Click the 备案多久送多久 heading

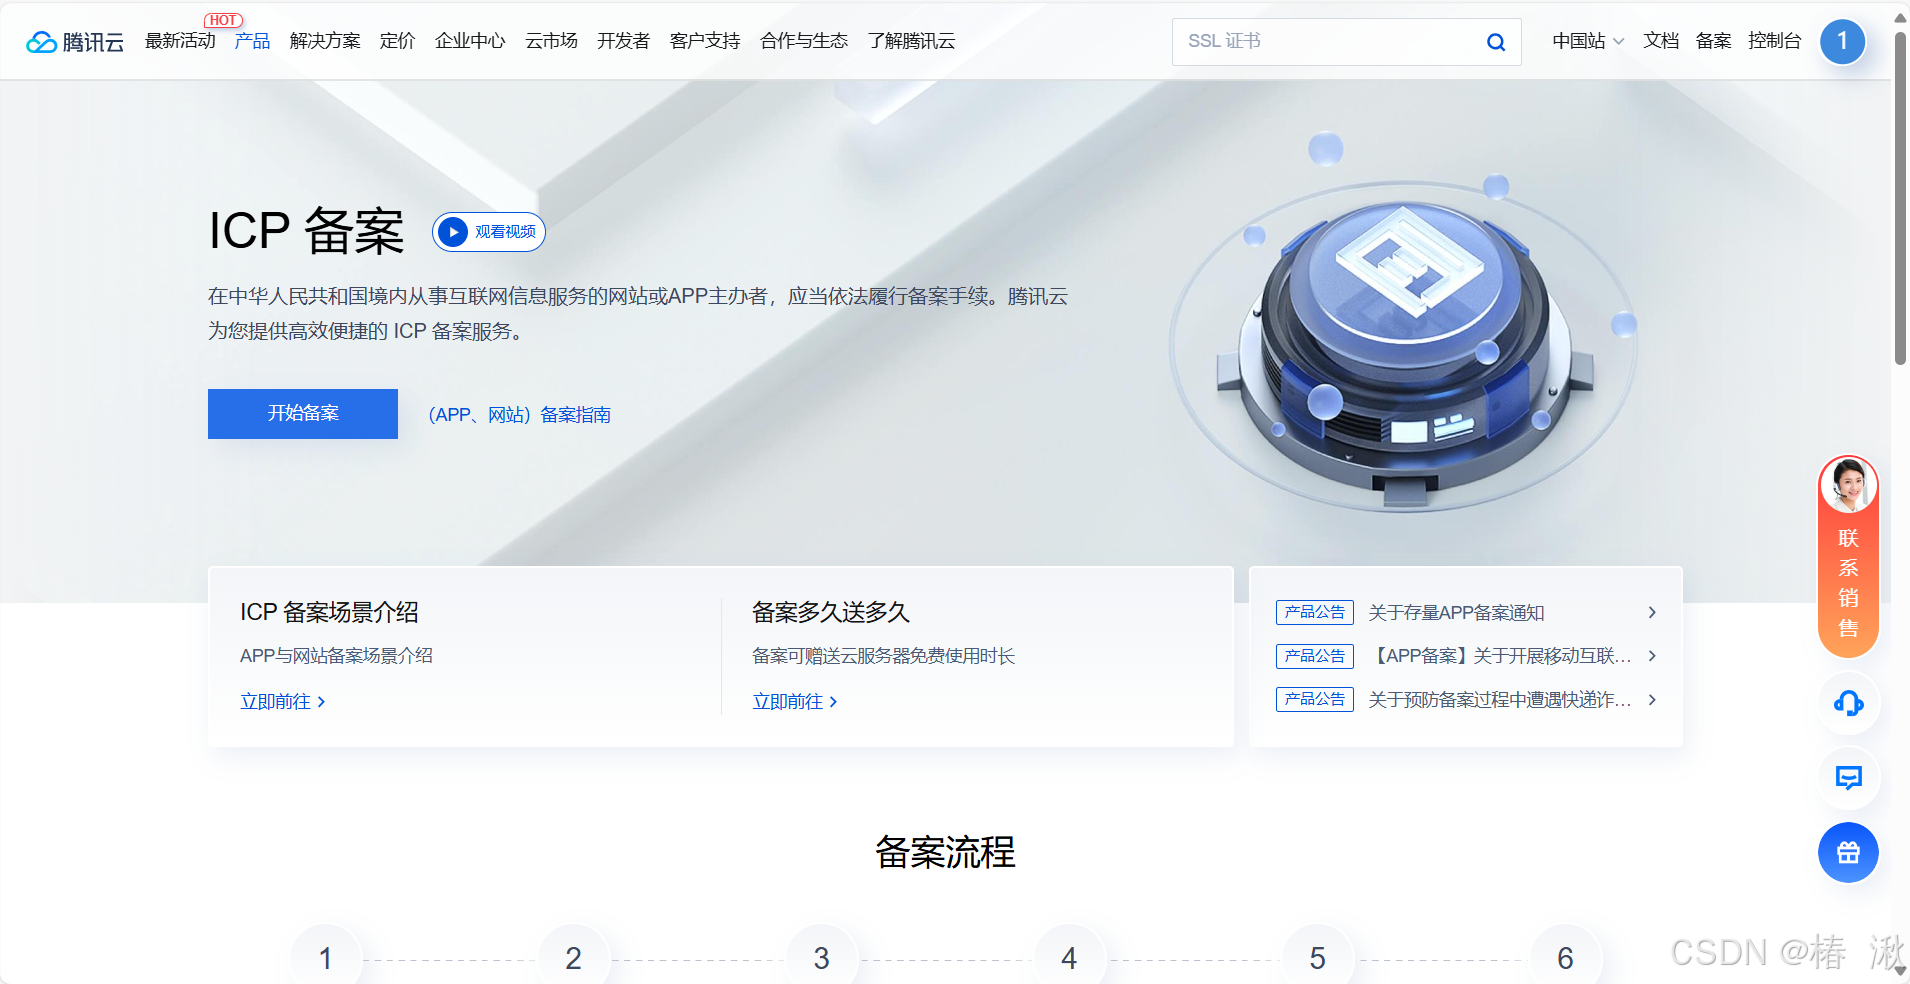click(x=831, y=612)
